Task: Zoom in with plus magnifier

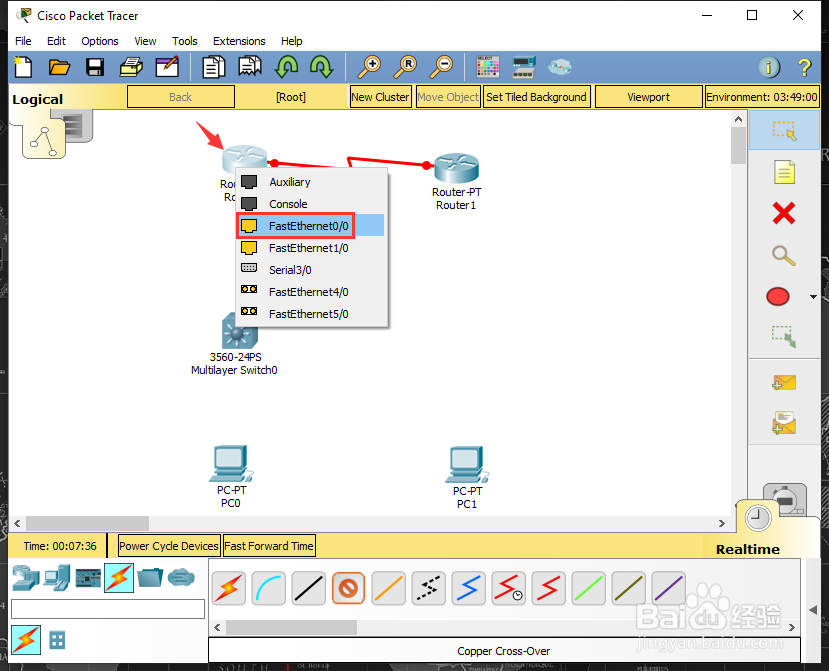Action: coord(369,67)
